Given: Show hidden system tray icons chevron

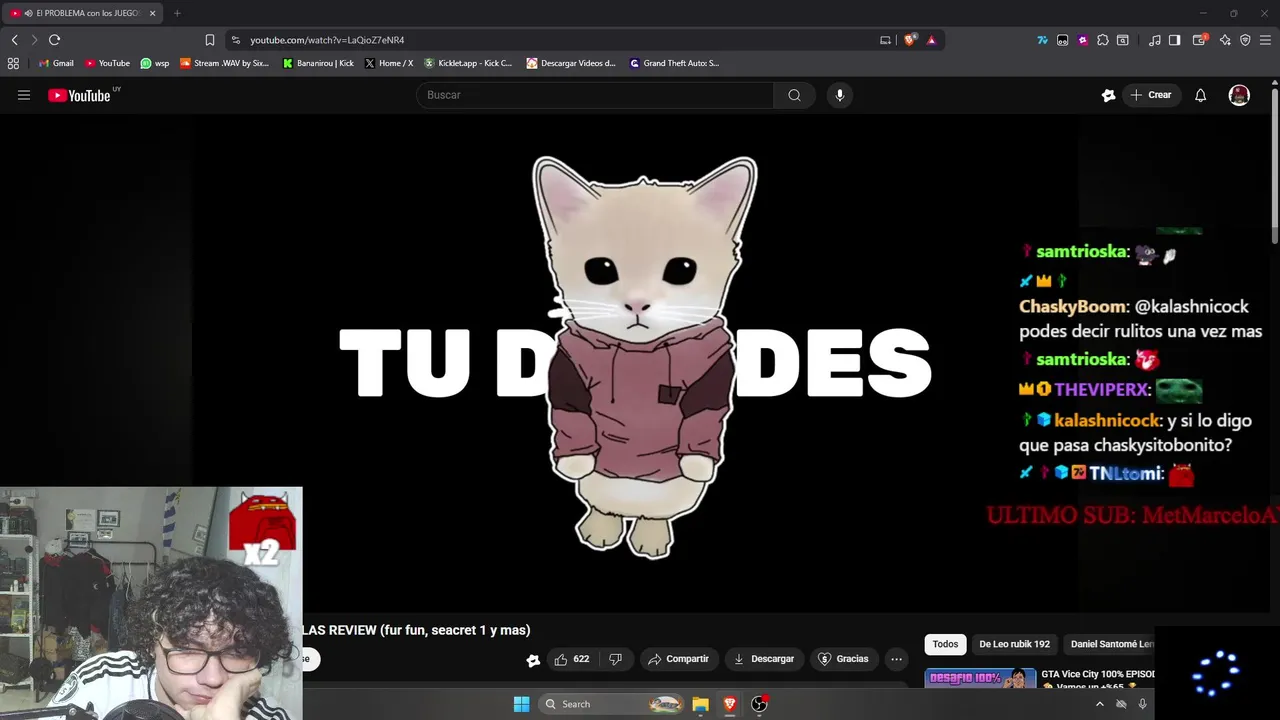Looking at the screenshot, I should (1099, 704).
